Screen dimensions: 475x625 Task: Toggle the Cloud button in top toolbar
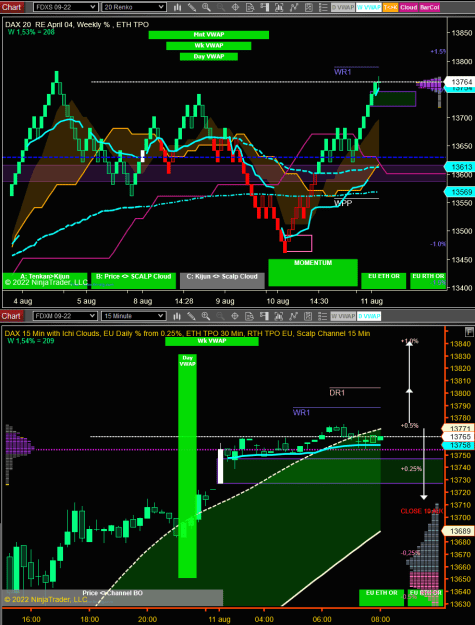tap(408, 7)
